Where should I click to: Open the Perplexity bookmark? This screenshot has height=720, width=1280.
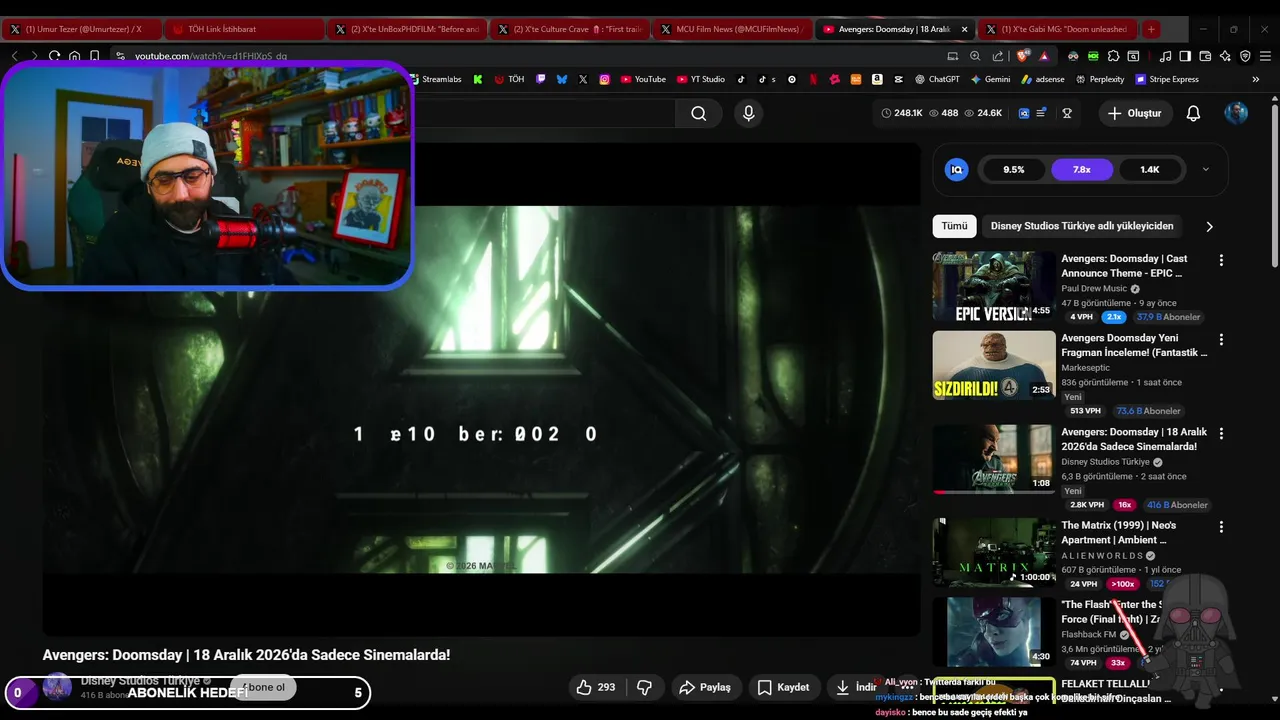(x=1099, y=79)
